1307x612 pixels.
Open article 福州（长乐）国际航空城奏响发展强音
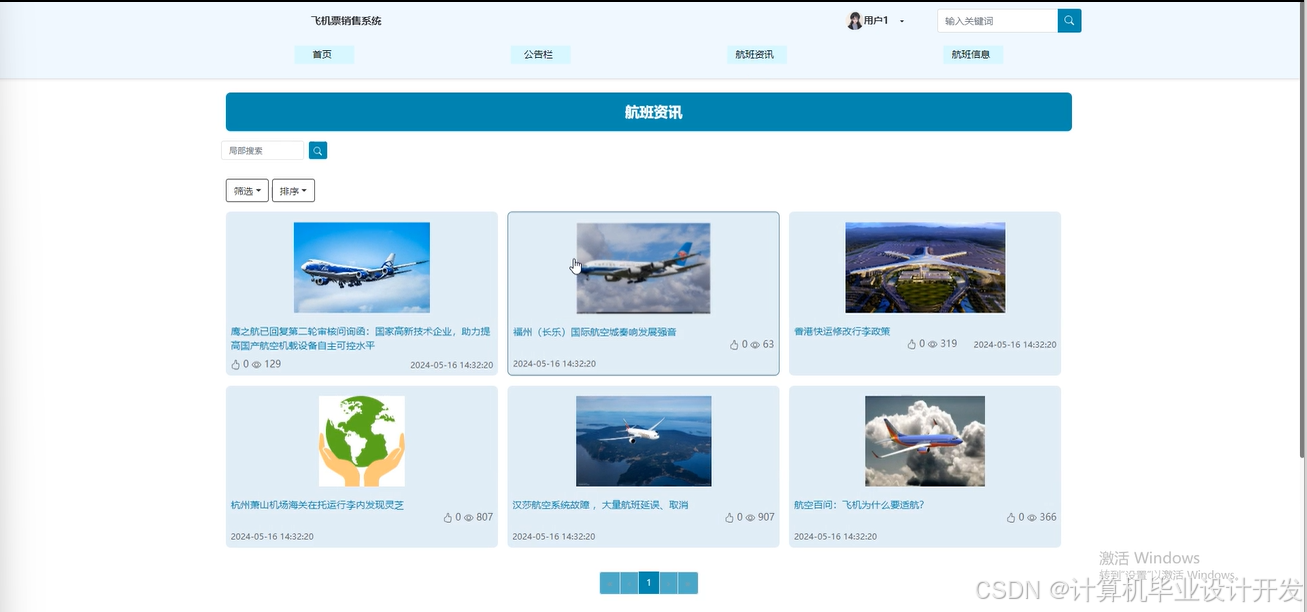[x=594, y=332]
